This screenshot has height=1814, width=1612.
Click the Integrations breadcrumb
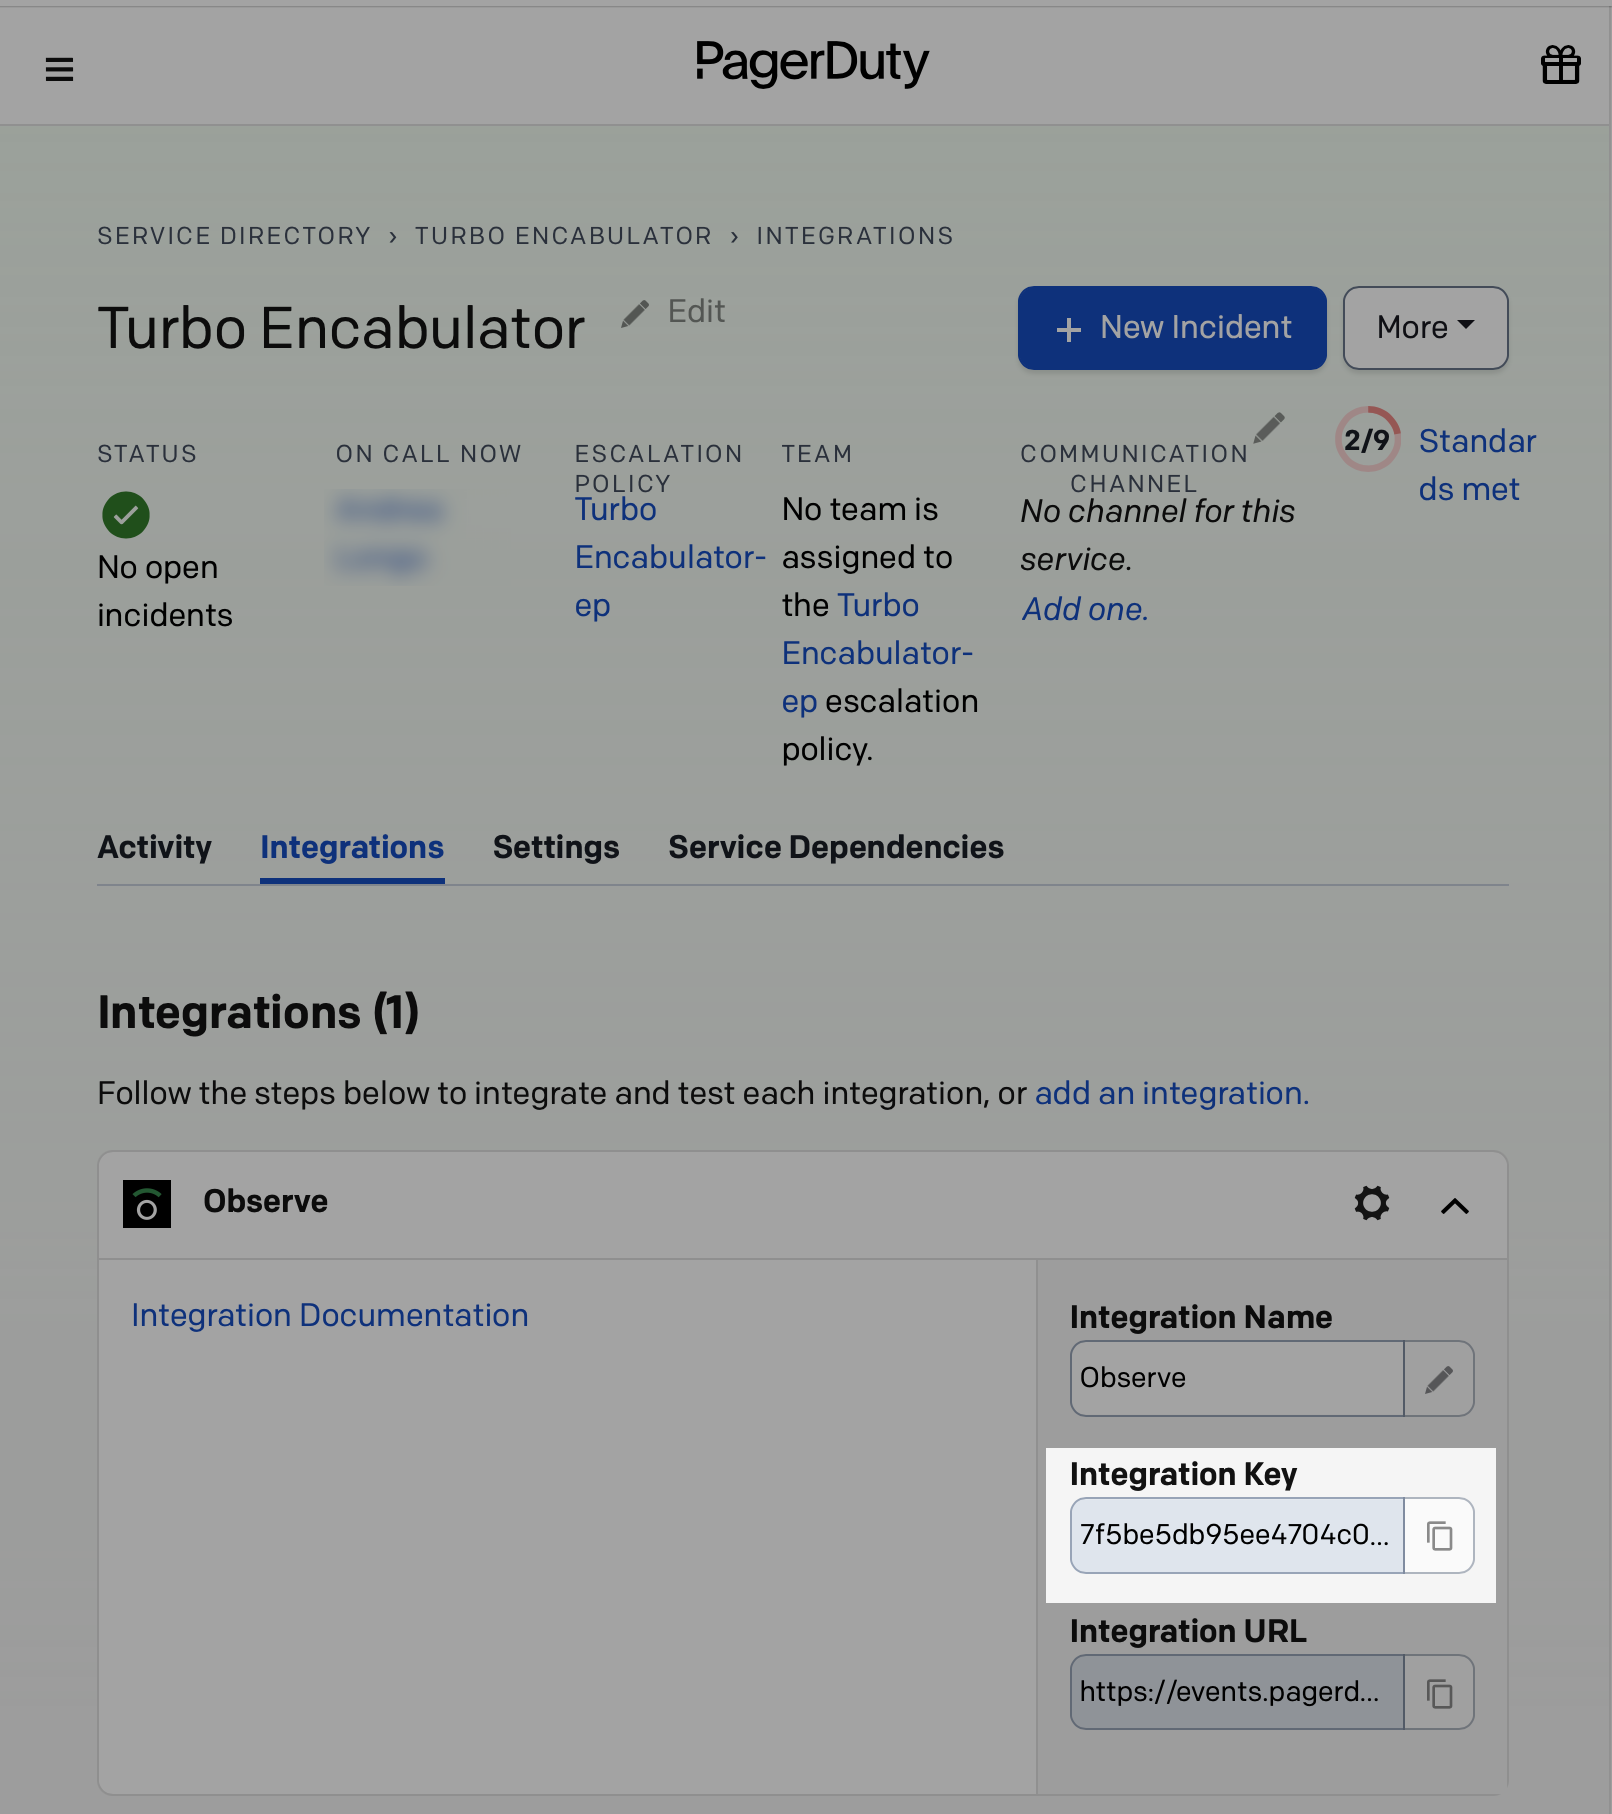pos(855,236)
